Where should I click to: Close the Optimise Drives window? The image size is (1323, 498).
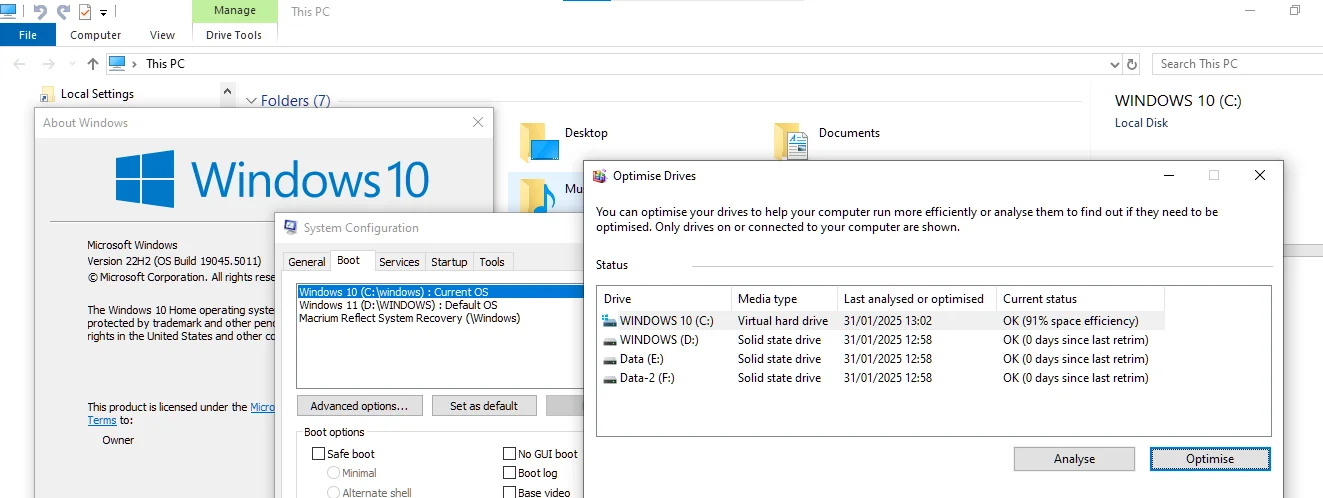1259,175
